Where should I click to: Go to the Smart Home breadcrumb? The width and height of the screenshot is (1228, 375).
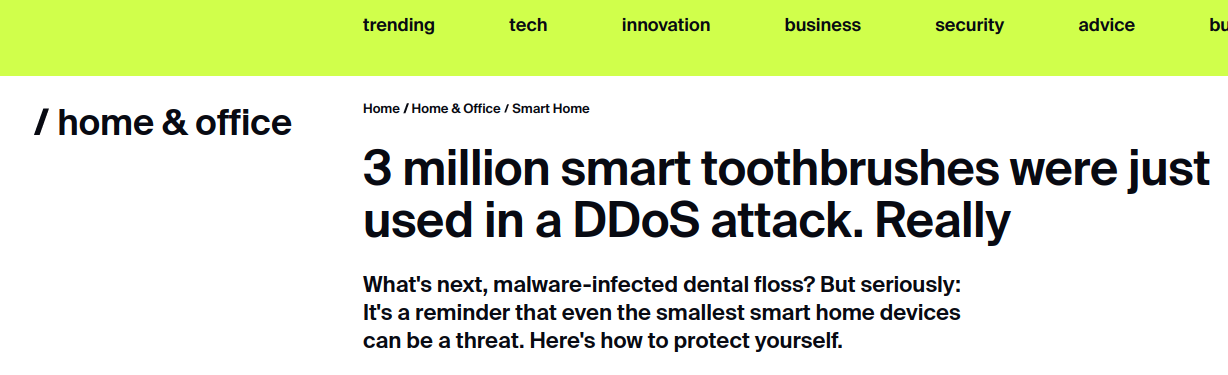pyautogui.click(x=551, y=108)
